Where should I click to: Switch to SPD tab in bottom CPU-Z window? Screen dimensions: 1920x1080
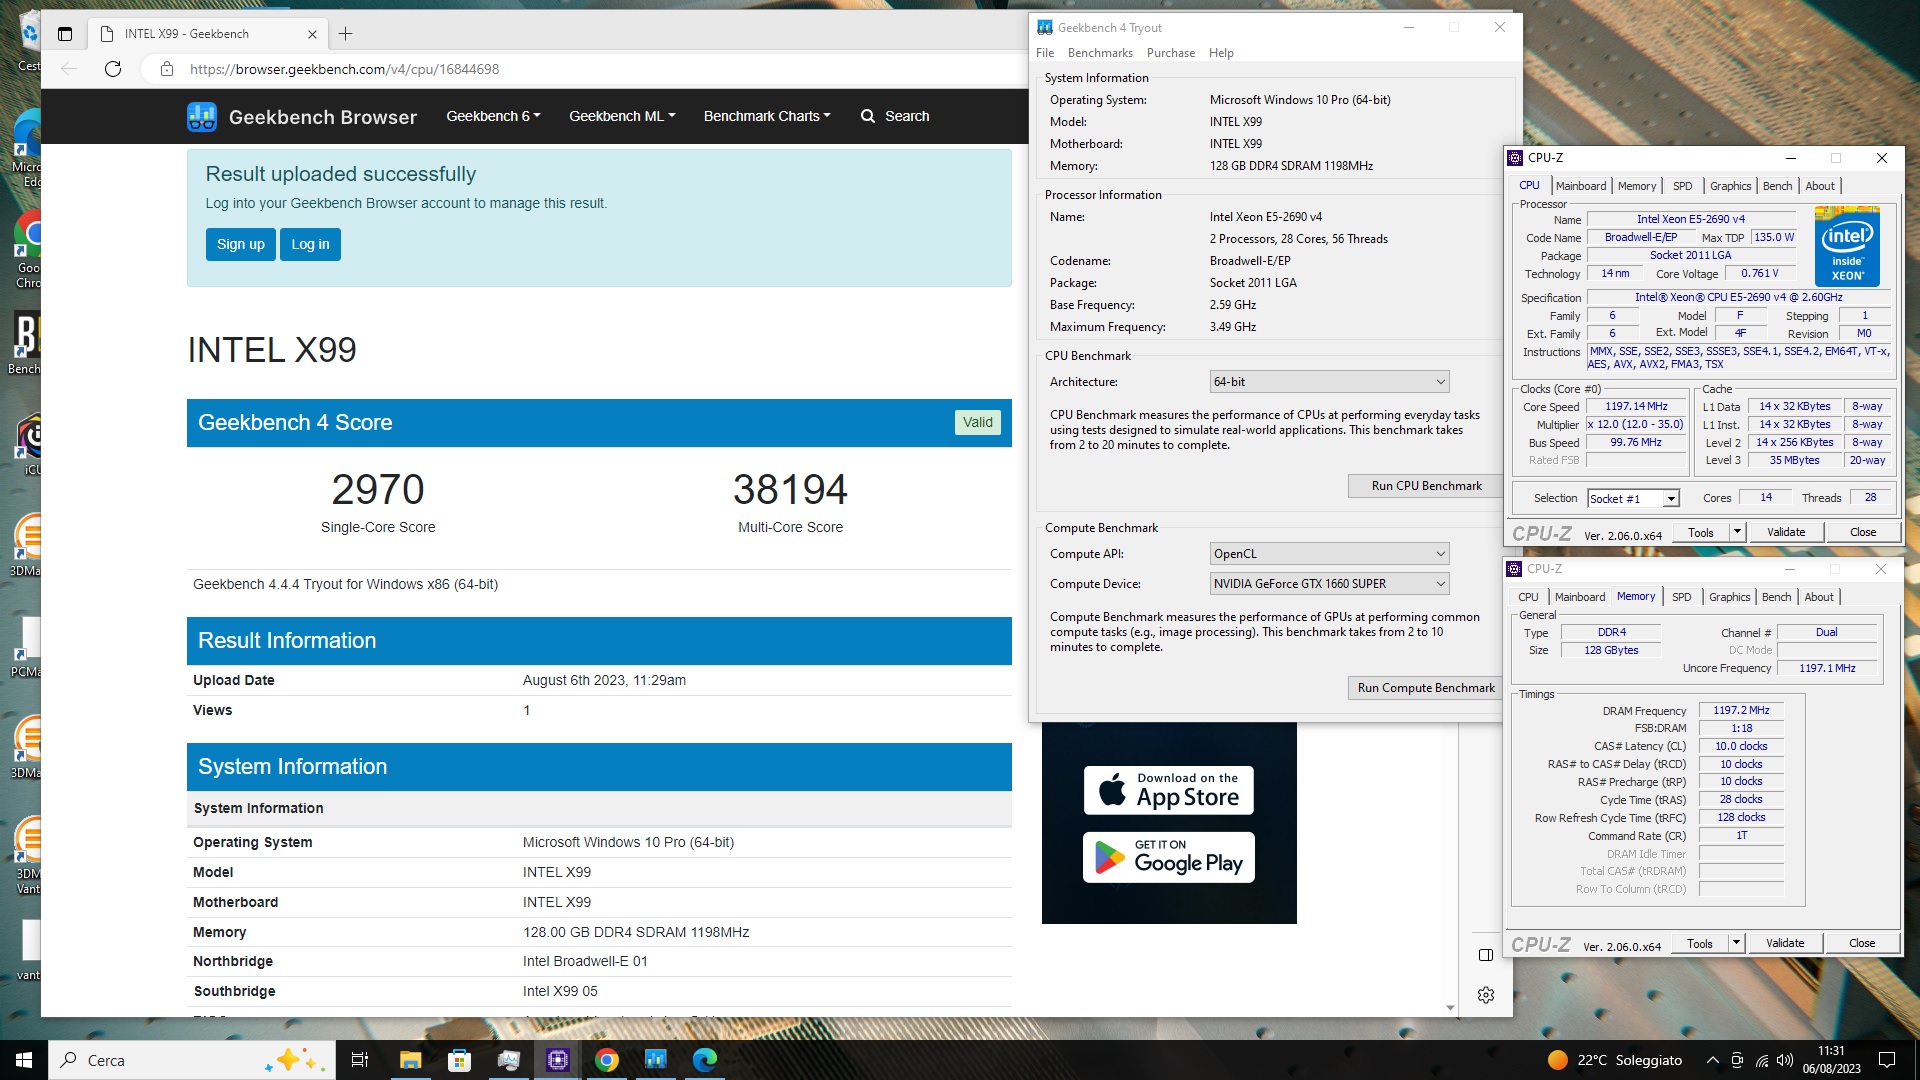coord(1682,597)
